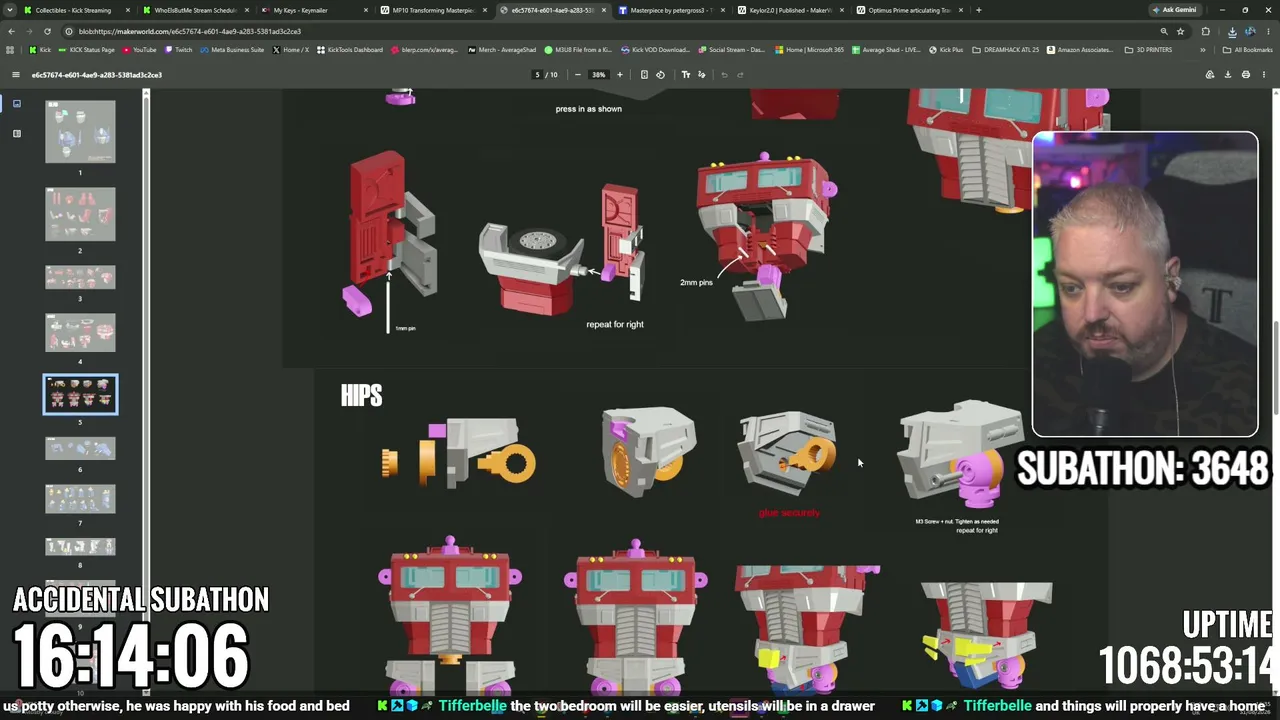Viewport: 1280px width, 720px height.
Task: Select the PDF text annotation tool
Action: (x=686, y=75)
